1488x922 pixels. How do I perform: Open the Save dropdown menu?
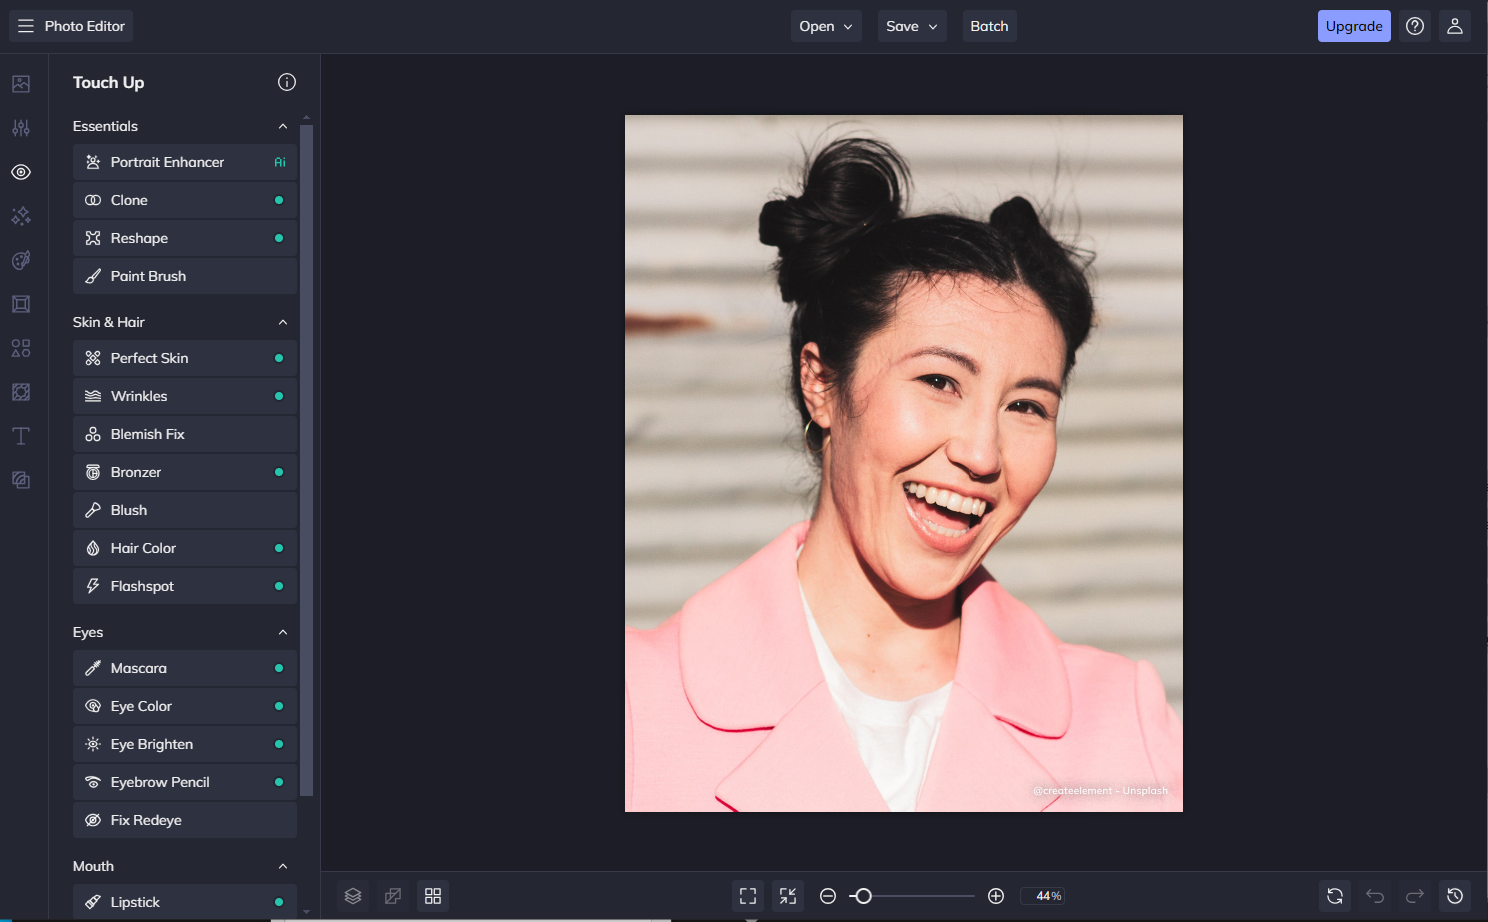(x=911, y=26)
